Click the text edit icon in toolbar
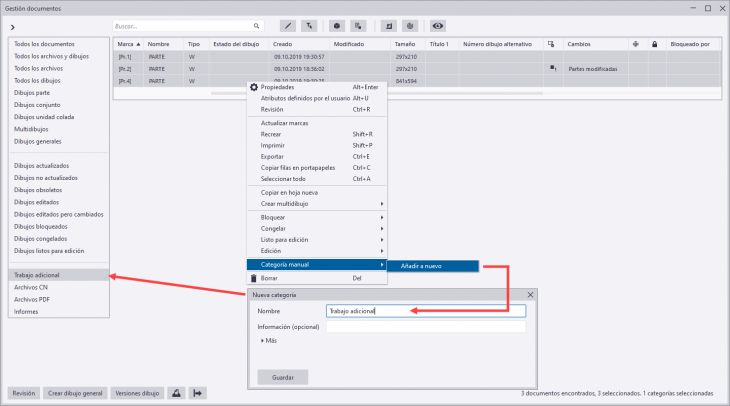 (309, 26)
